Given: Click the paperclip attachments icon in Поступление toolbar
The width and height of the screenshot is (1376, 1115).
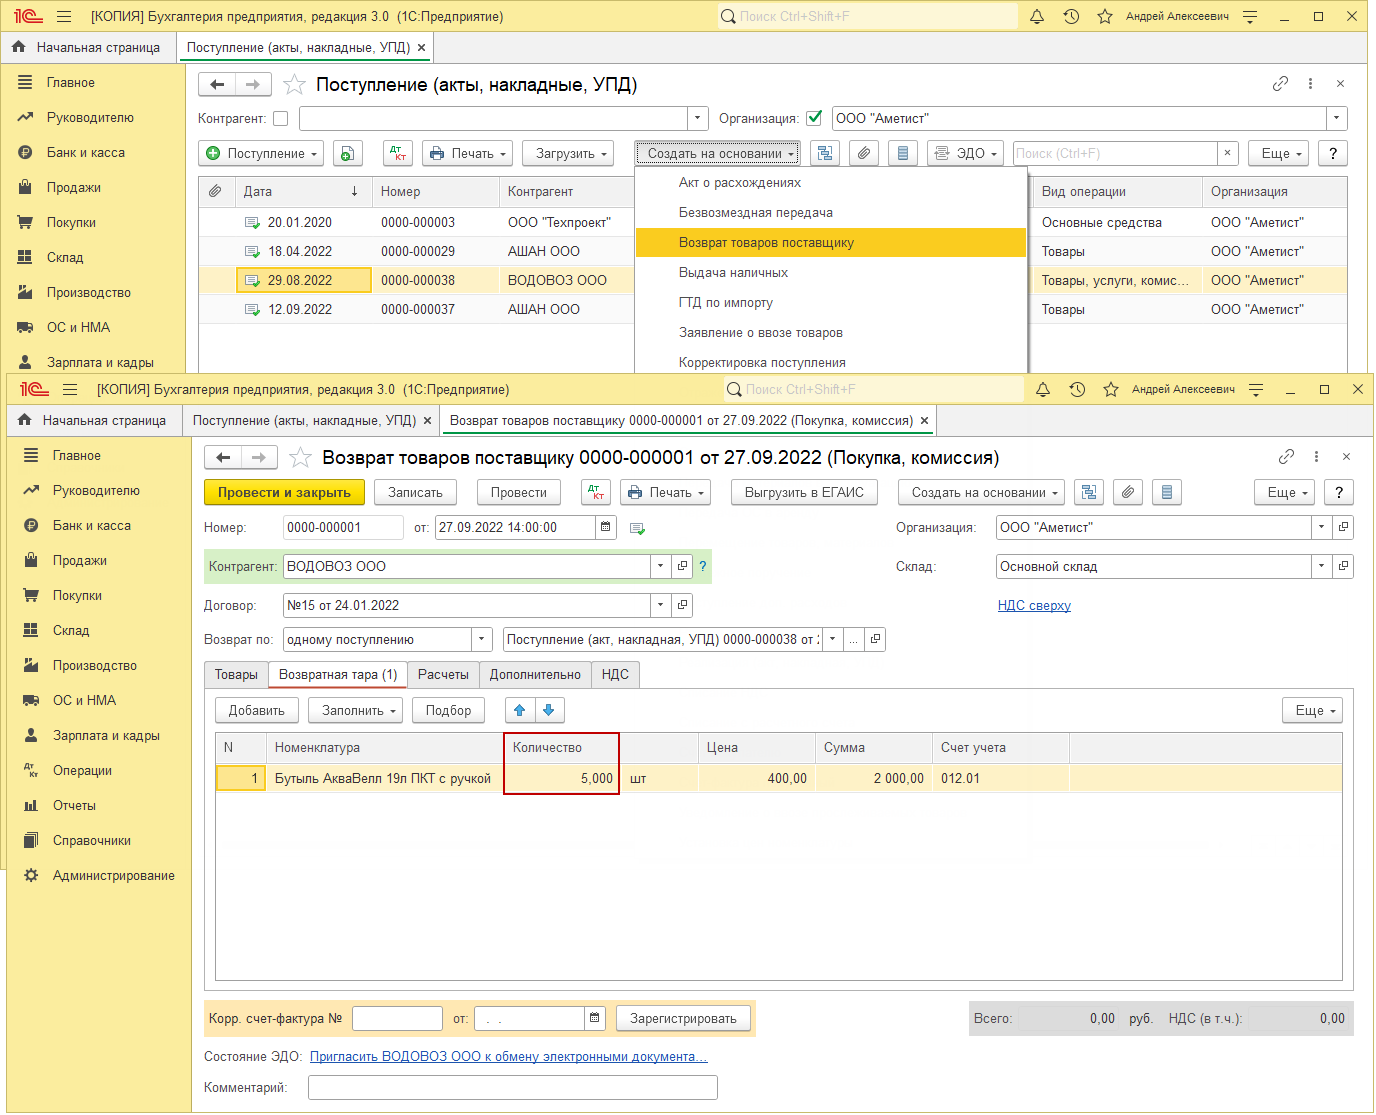Looking at the screenshot, I should (x=864, y=153).
